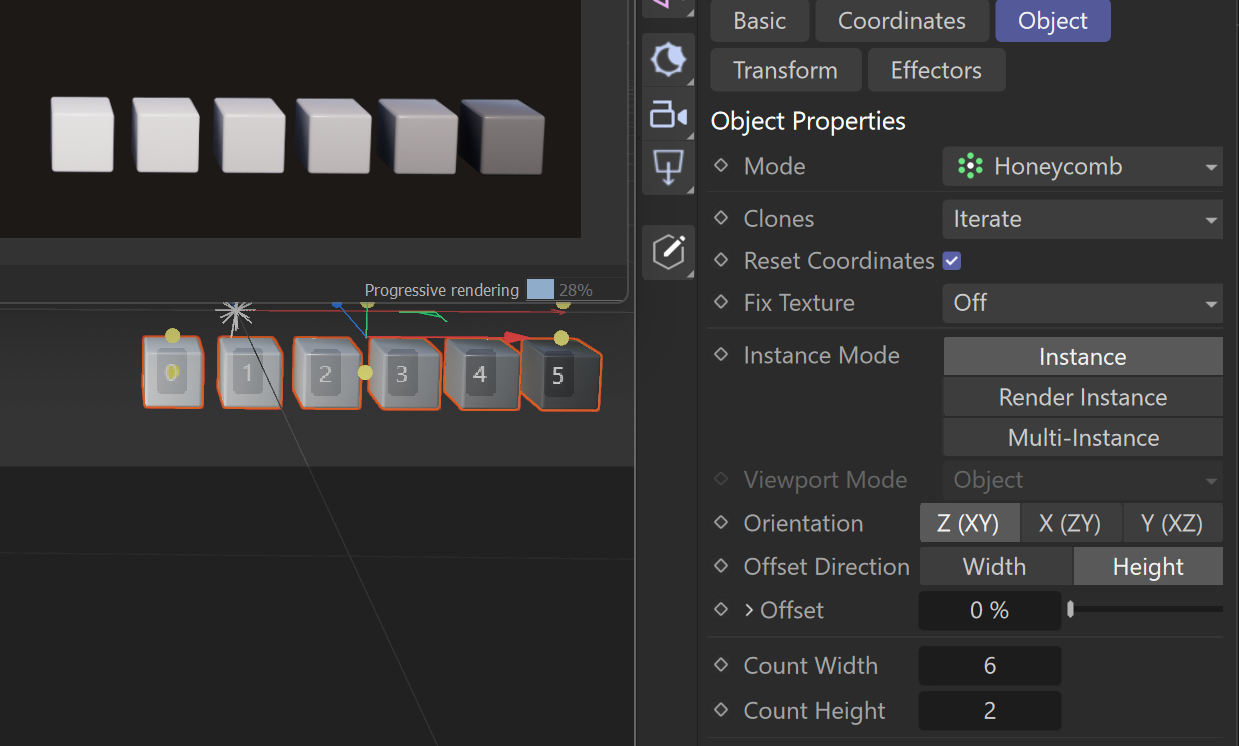Image resolution: width=1239 pixels, height=746 pixels.
Task: Click keyframe diamond next to Count Width
Action: click(721, 665)
